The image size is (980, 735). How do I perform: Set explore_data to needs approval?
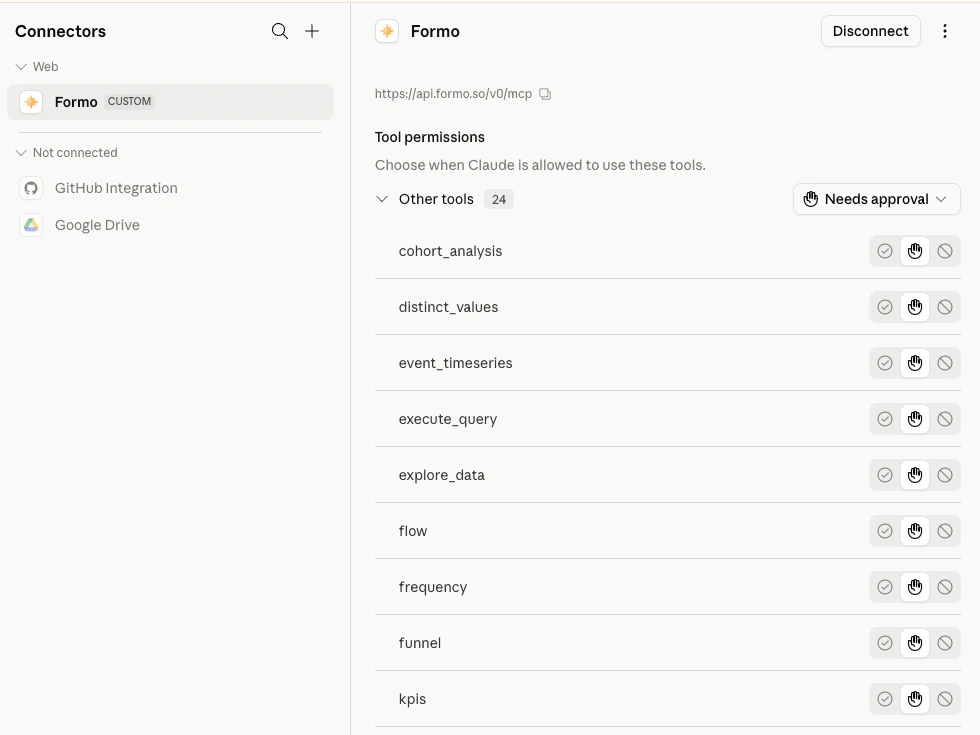914,475
